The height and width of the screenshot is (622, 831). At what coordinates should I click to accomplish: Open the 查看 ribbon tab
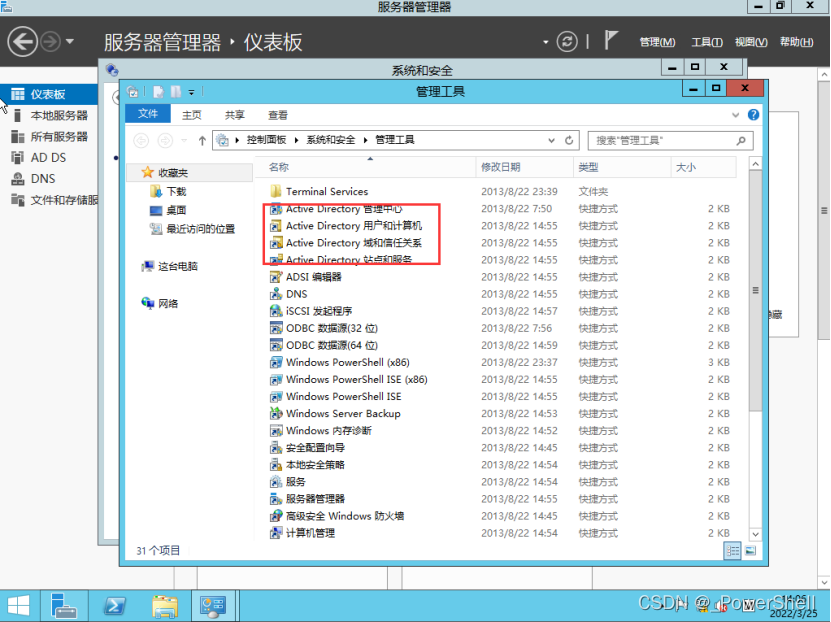pyautogui.click(x=278, y=115)
